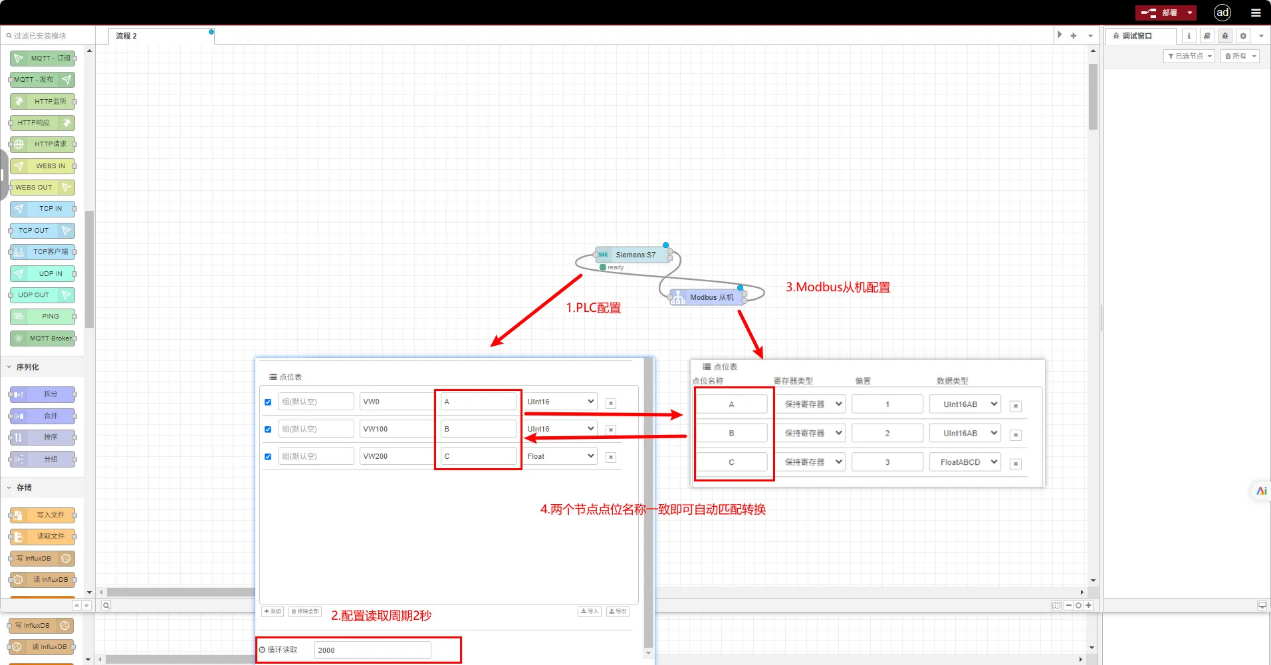Click the plus icon to add flow
1271x665 pixels.
[1073, 35]
